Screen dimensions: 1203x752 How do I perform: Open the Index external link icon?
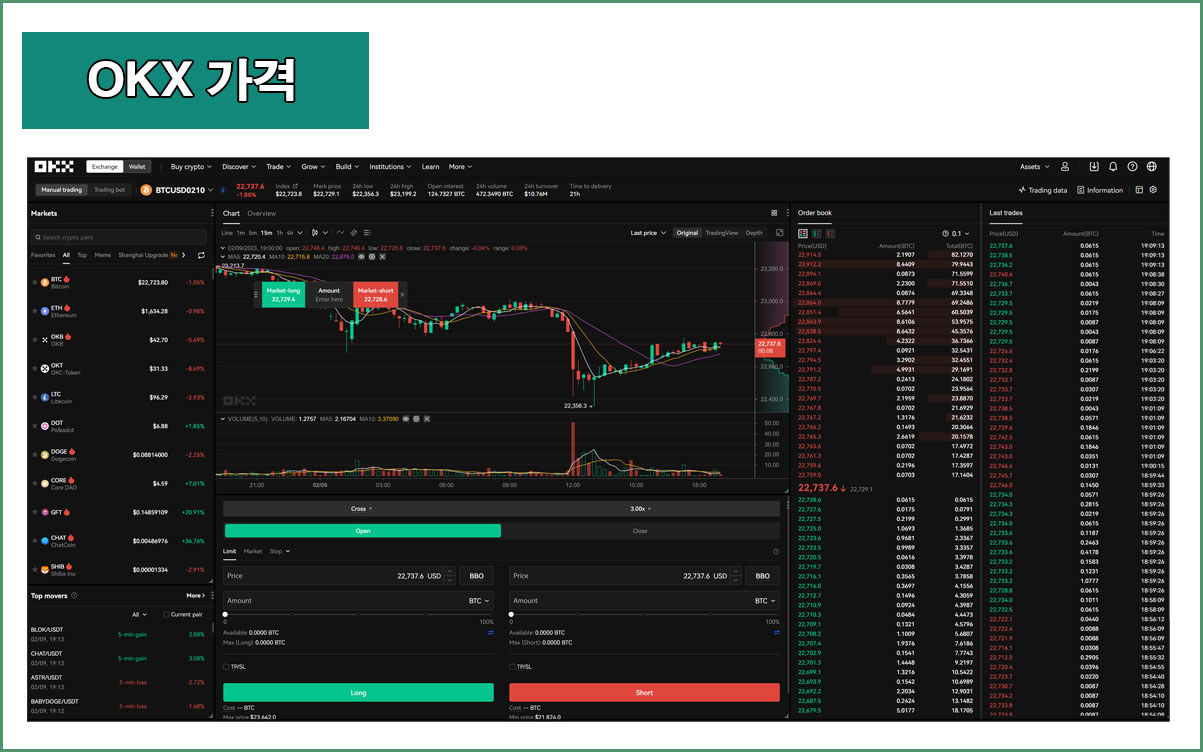pos(294,186)
